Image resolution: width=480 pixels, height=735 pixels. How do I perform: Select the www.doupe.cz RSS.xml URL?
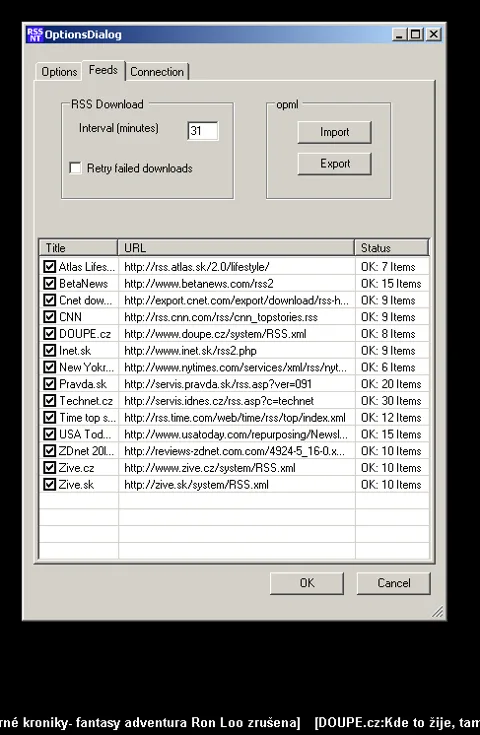[x=237, y=334]
